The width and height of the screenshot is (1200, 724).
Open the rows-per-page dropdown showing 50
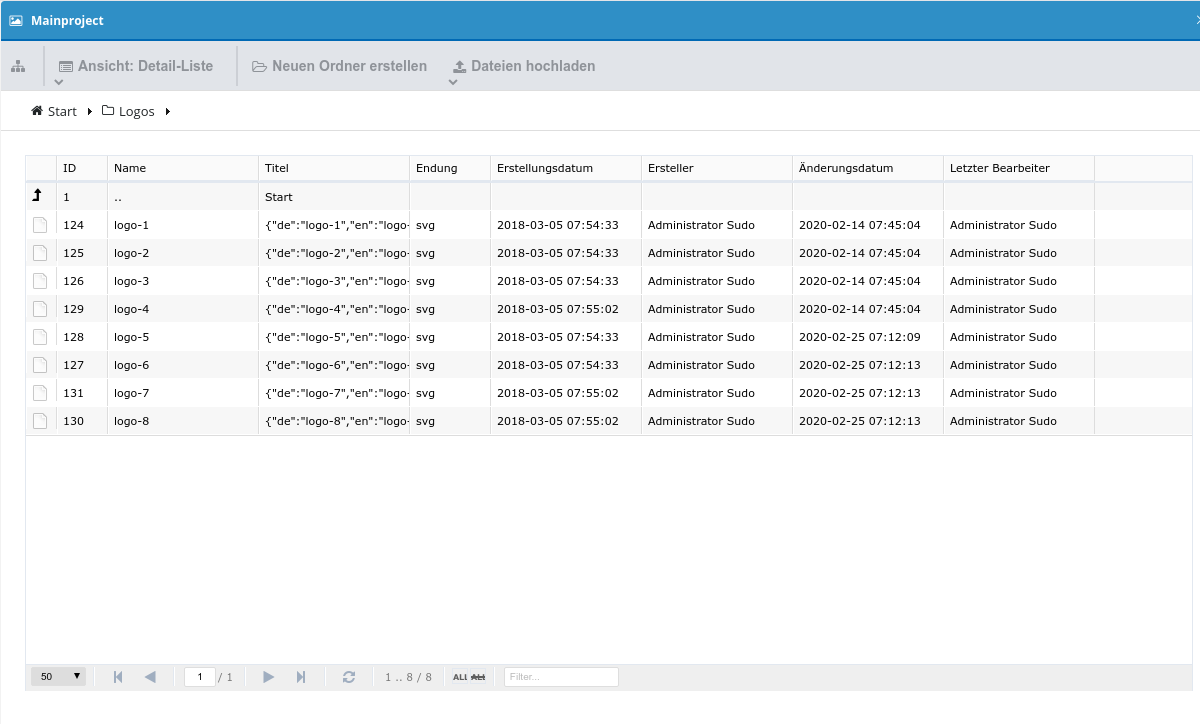(58, 677)
